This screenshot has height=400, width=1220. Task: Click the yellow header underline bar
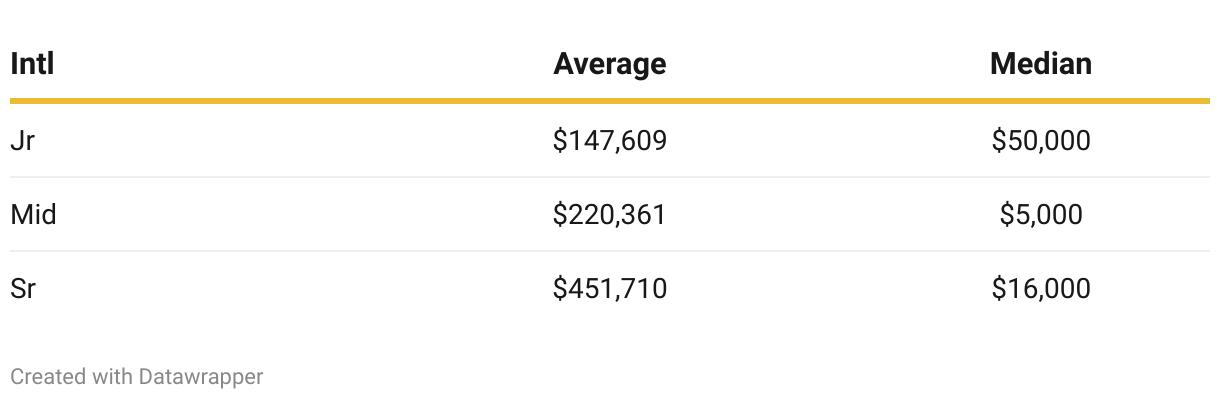tap(610, 101)
